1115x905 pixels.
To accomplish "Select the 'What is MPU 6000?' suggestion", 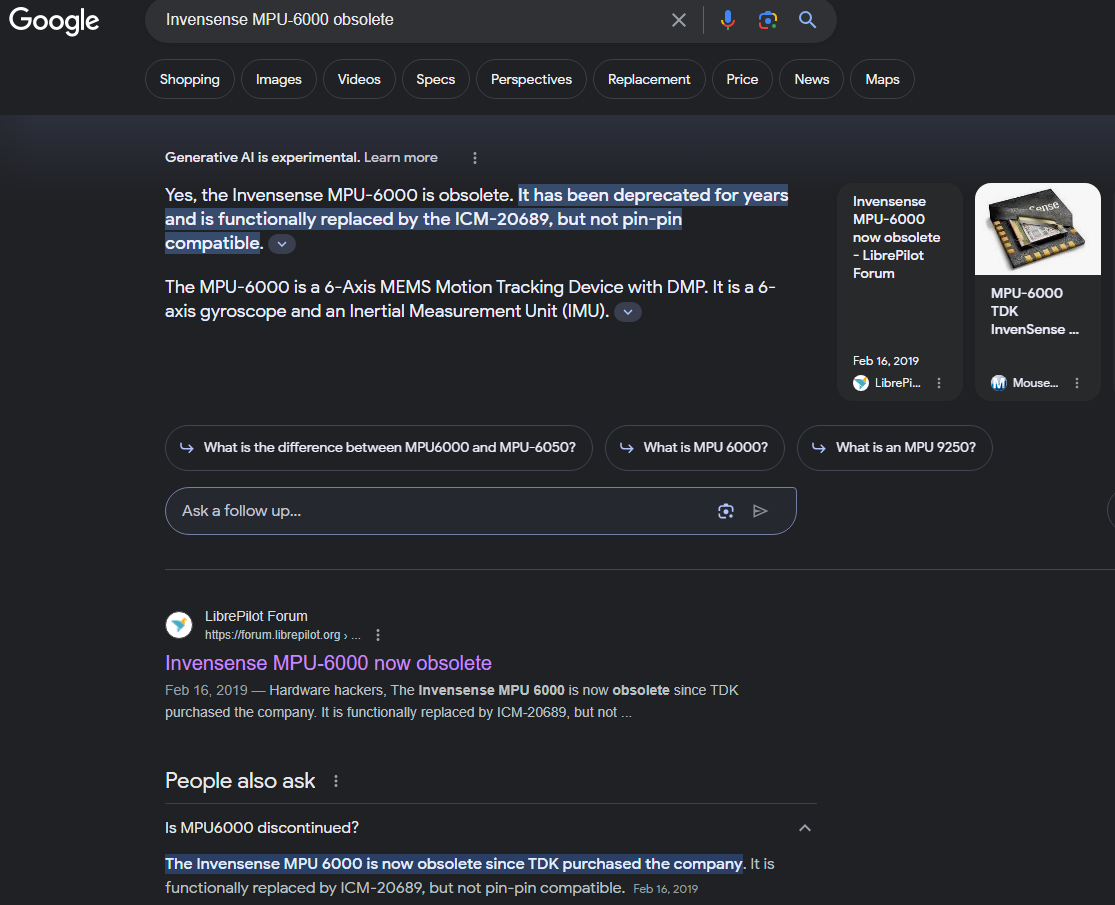I will tap(694, 448).
